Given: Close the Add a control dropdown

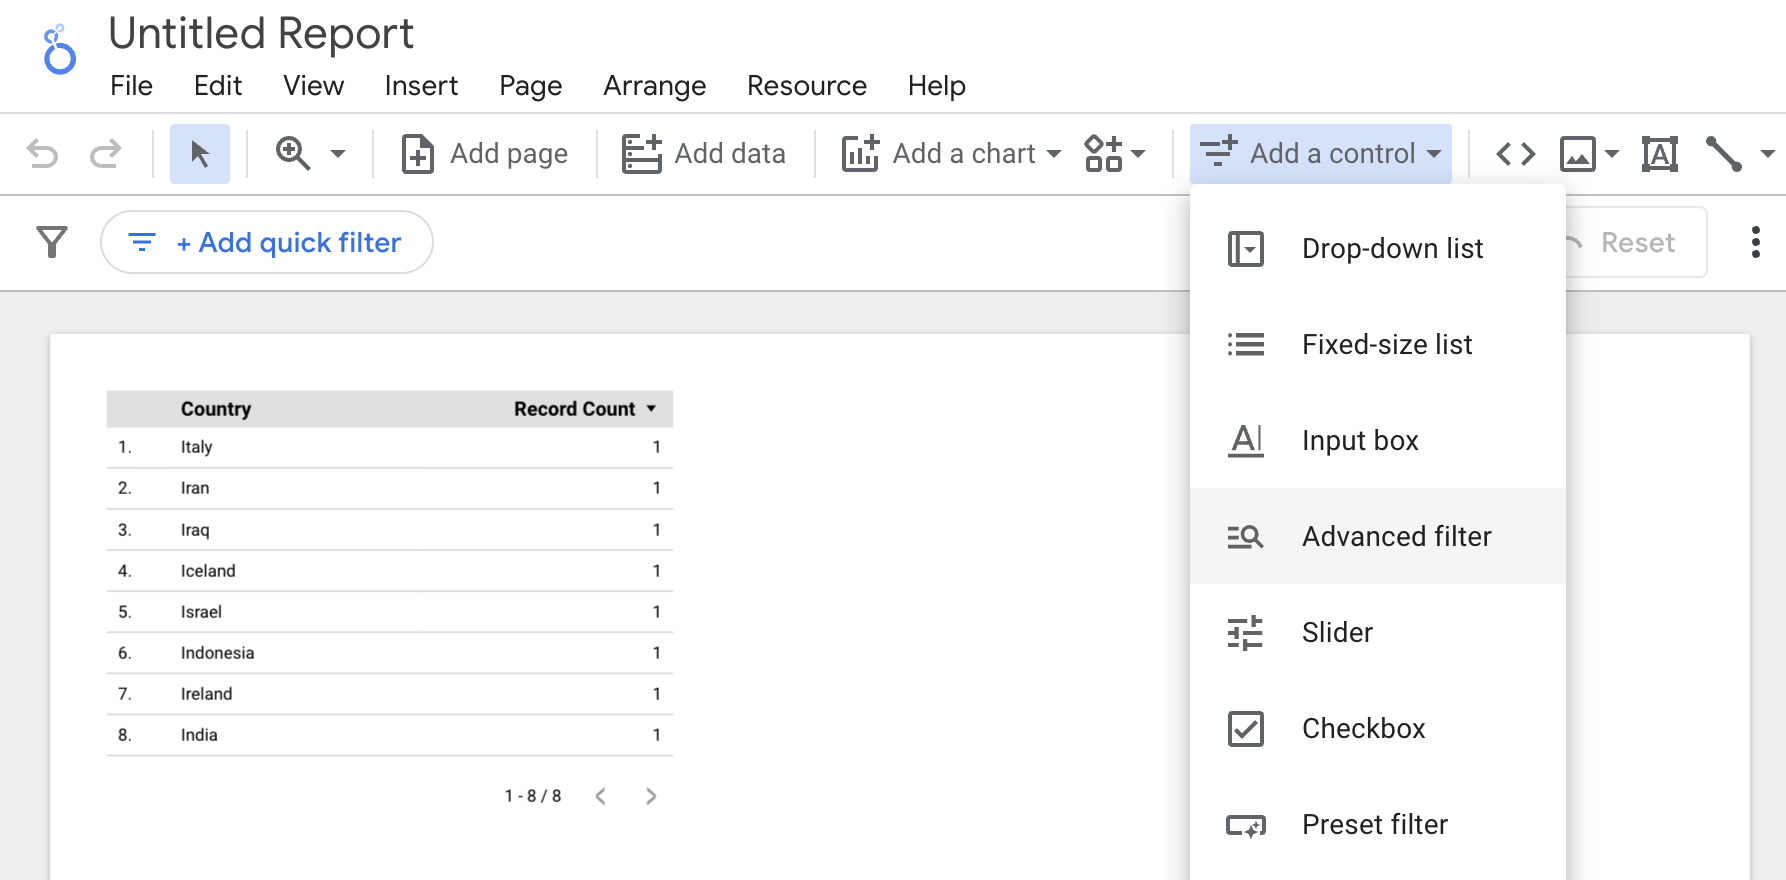Looking at the screenshot, I should pyautogui.click(x=1321, y=154).
